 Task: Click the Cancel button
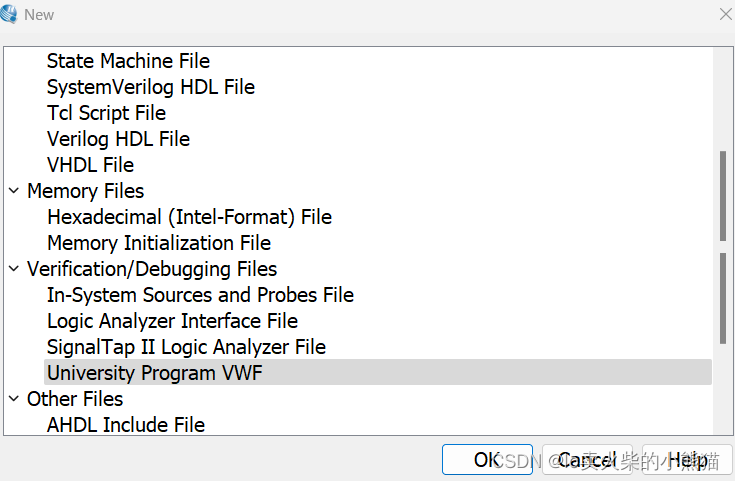pos(587,460)
